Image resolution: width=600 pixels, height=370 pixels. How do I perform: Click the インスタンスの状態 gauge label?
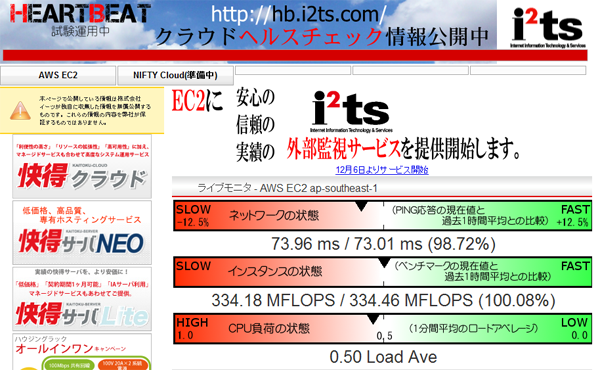pyautogui.click(x=275, y=271)
